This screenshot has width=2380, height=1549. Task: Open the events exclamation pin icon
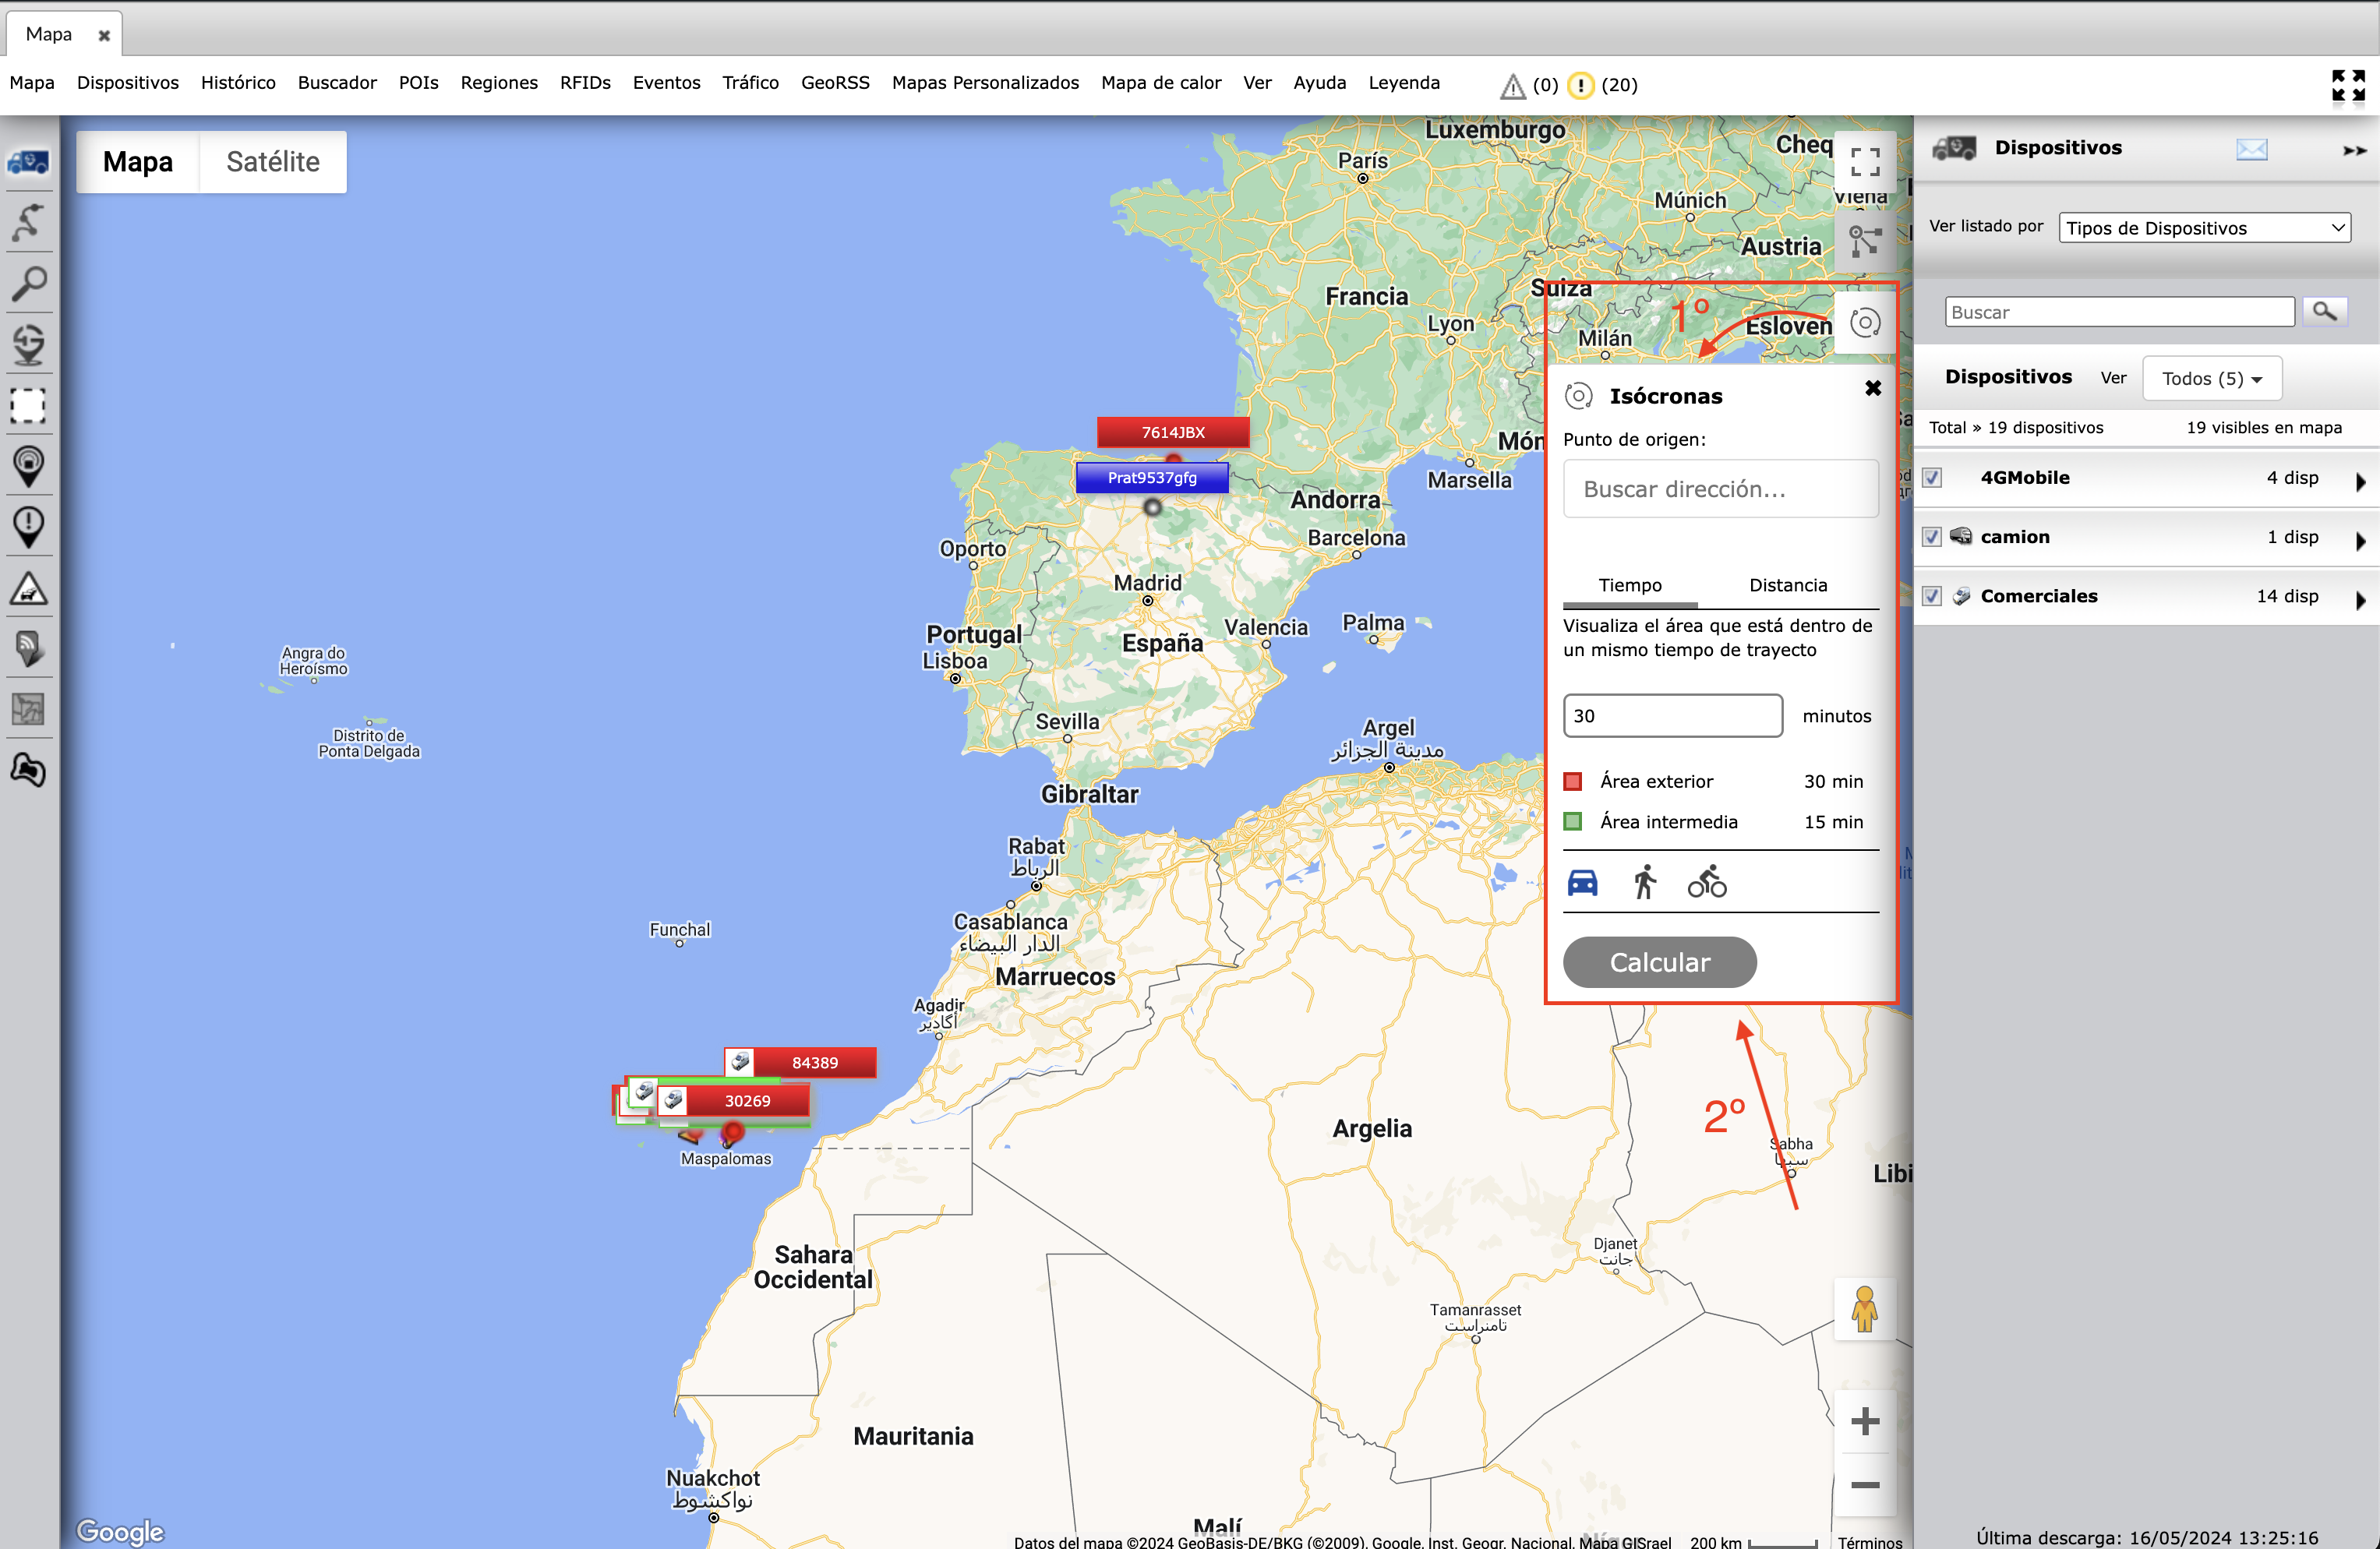coord(28,527)
